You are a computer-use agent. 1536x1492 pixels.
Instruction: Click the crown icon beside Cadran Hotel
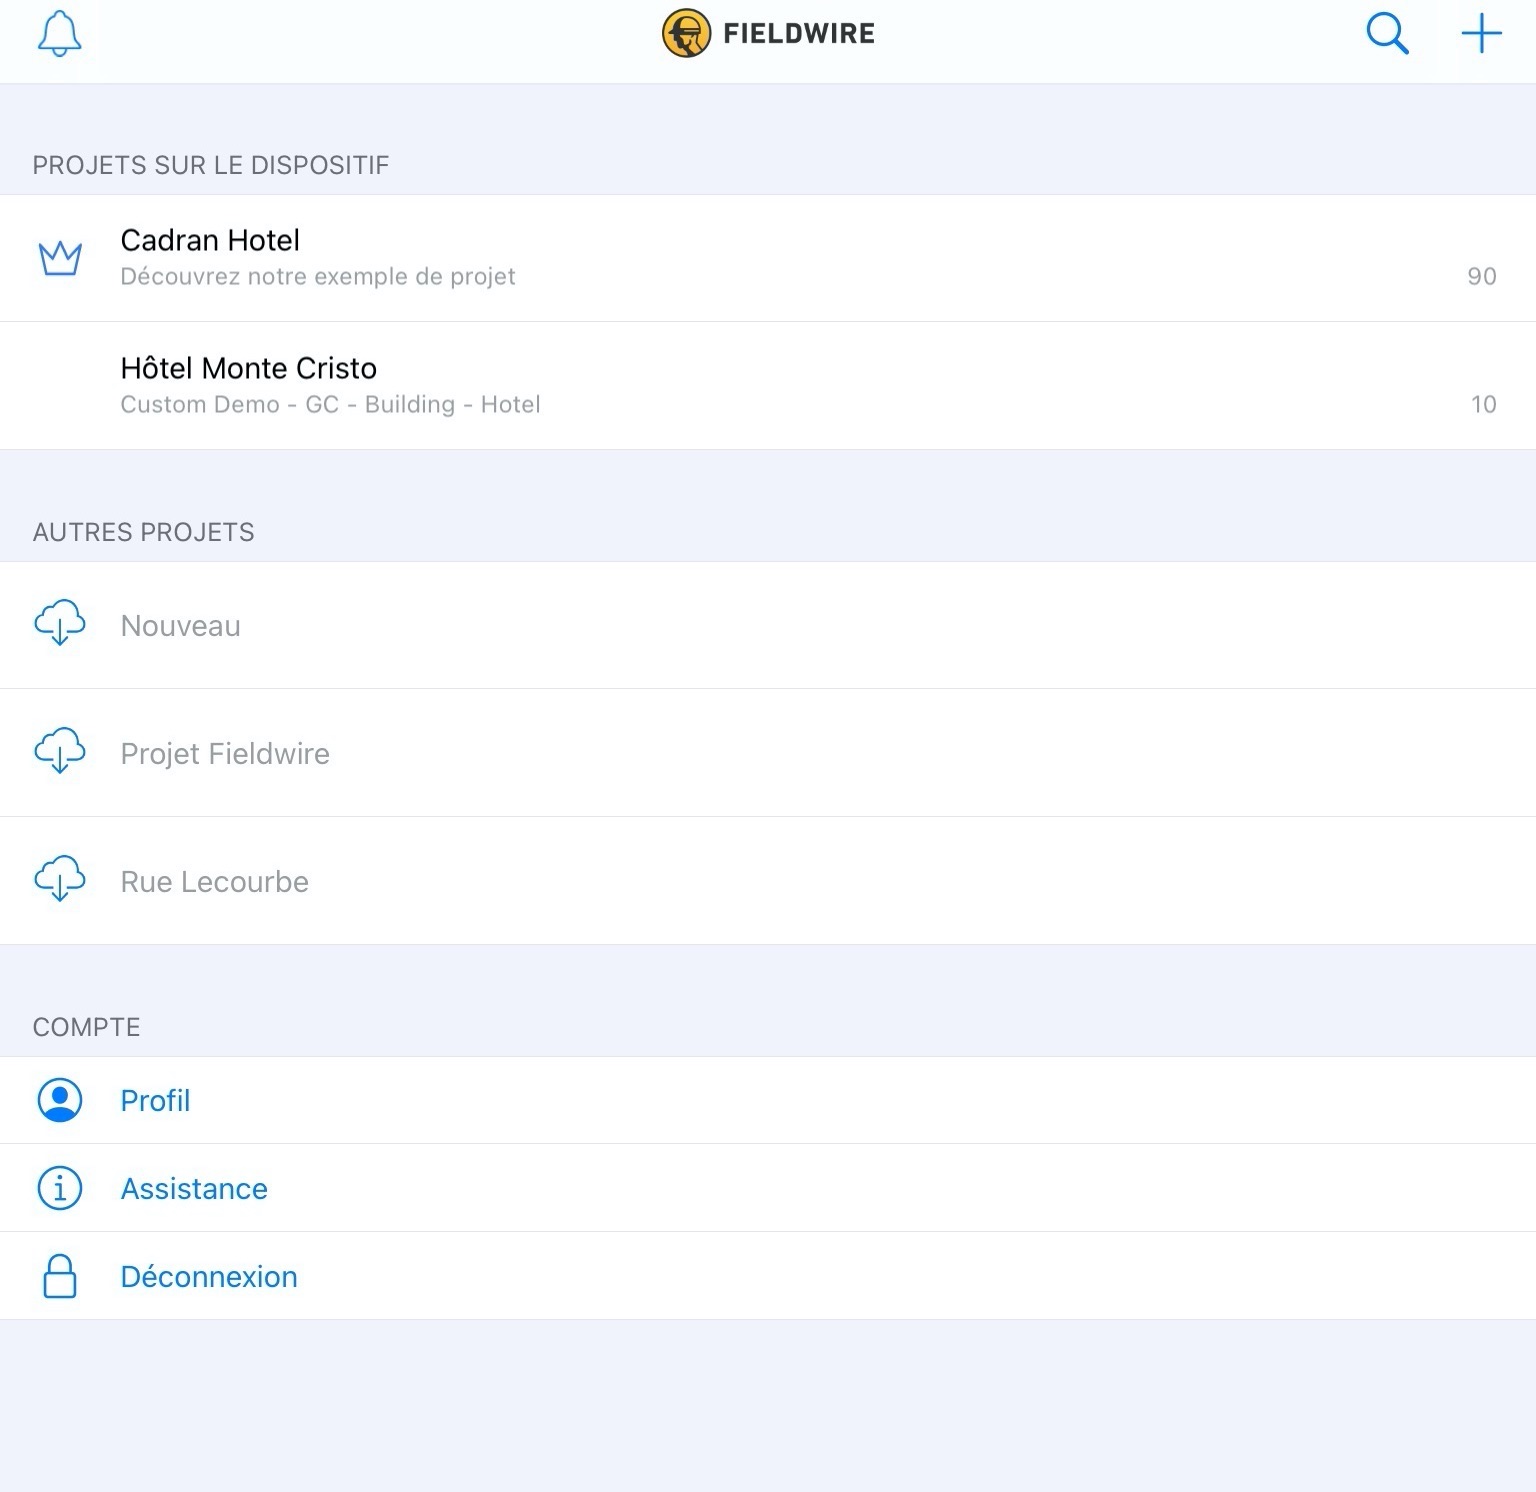pyautogui.click(x=60, y=258)
